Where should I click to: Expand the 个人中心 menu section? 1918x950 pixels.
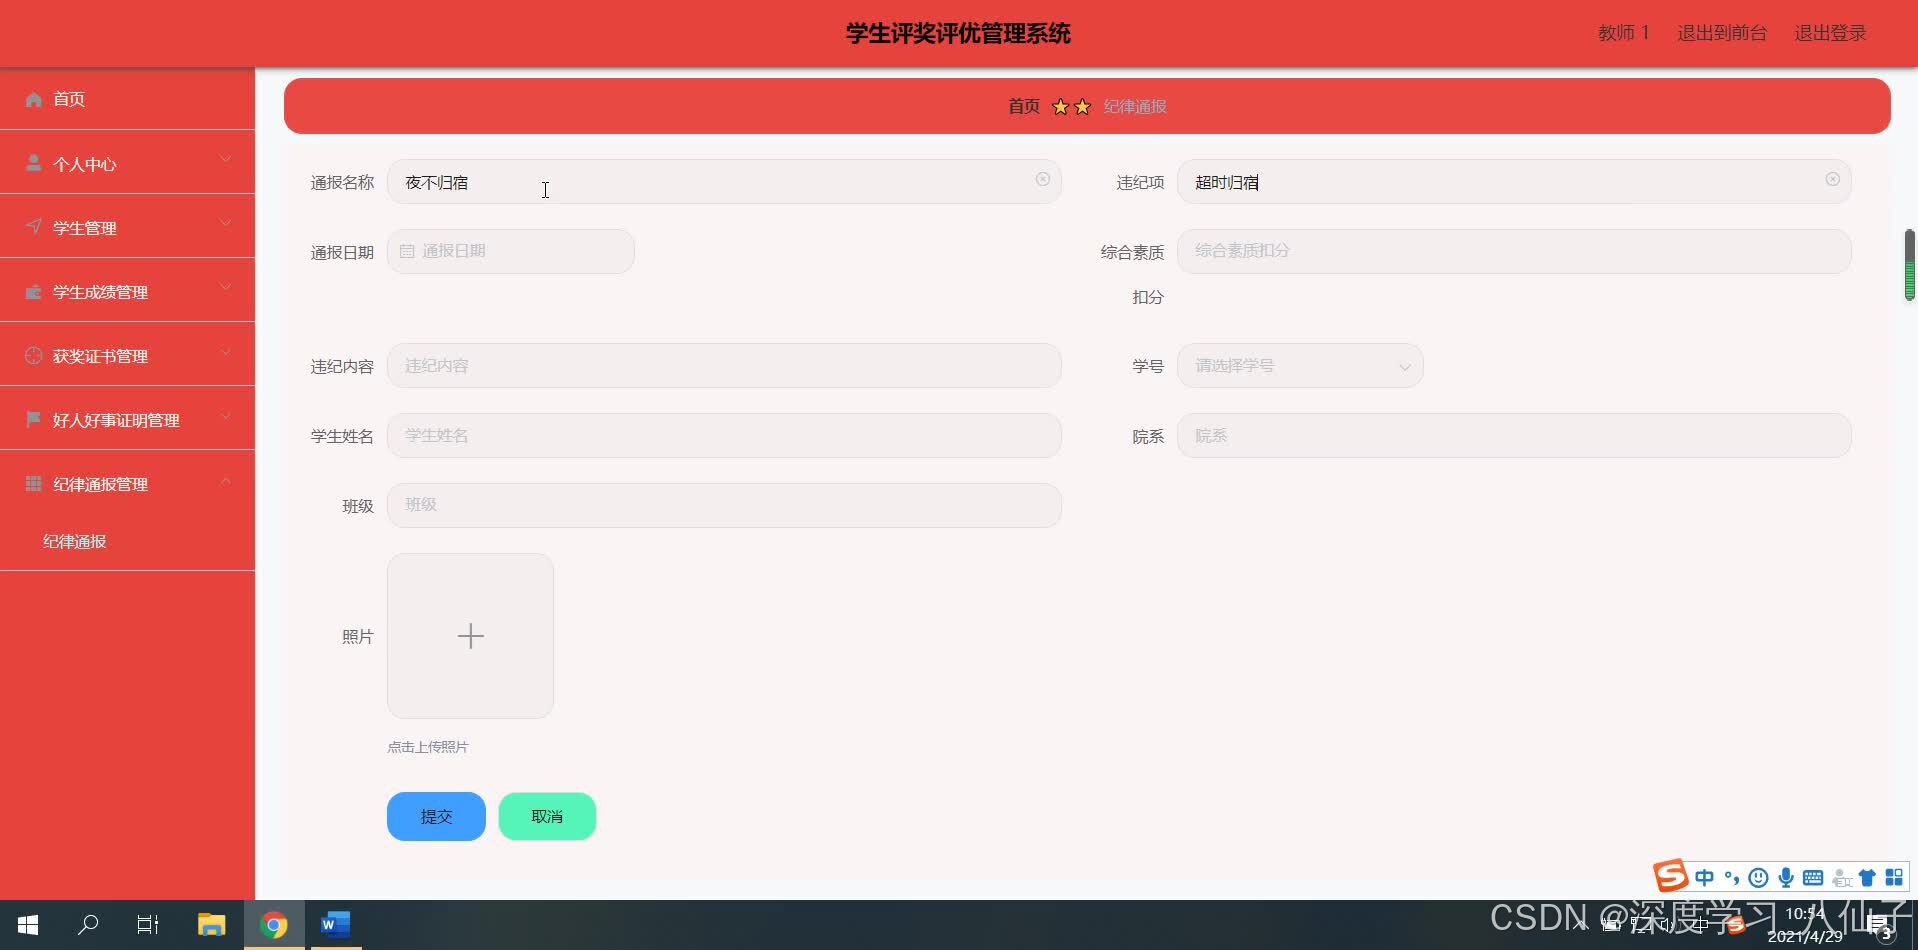[224, 160]
